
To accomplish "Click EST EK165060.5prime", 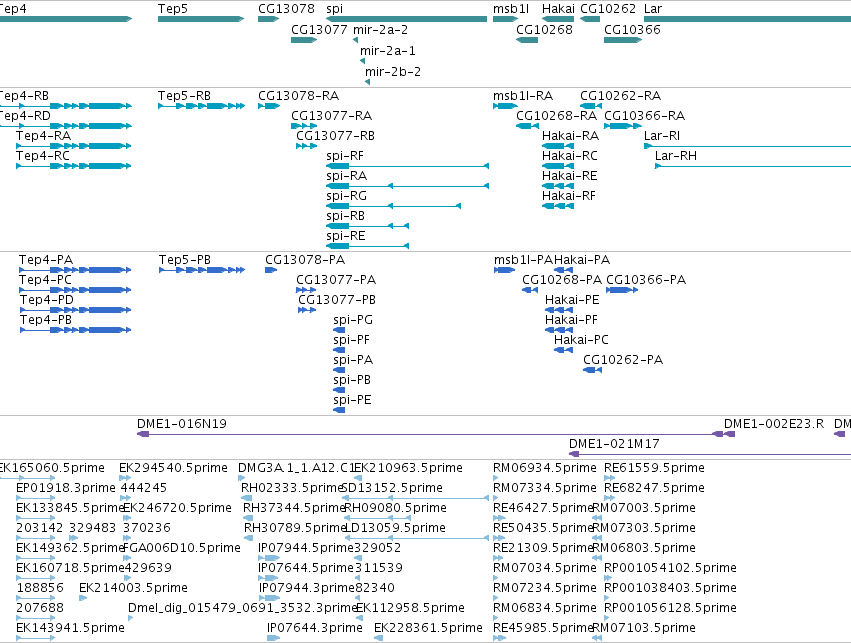I will (52, 468).
